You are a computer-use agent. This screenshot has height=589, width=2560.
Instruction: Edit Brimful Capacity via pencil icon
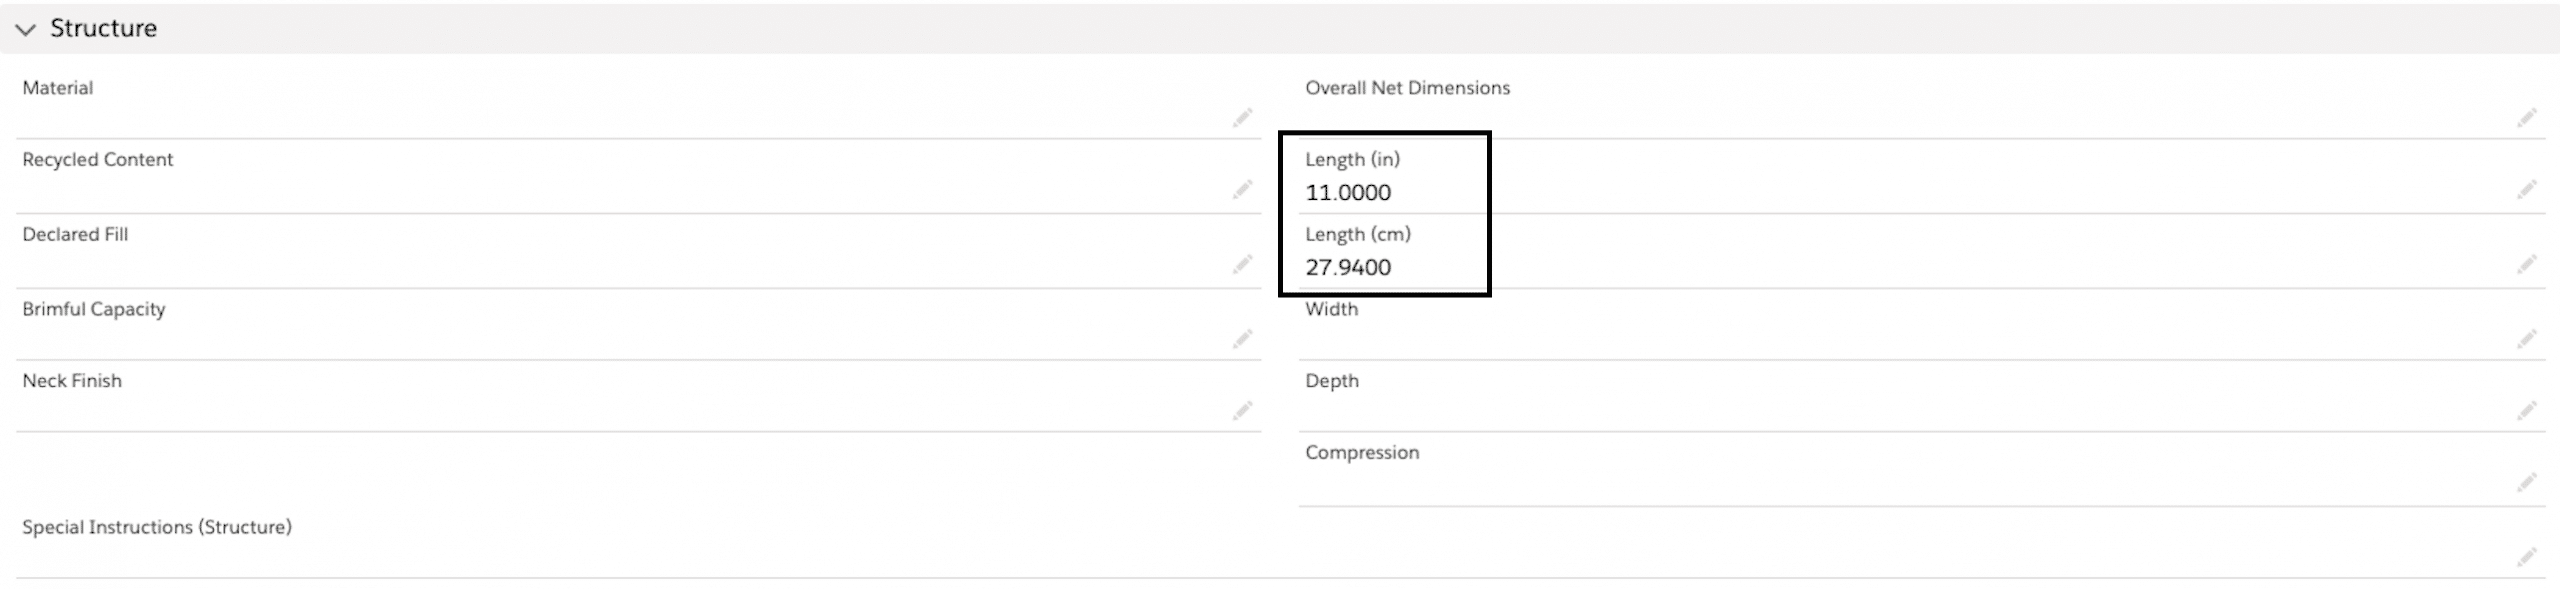pyautogui.click(x=1242, y=340)
